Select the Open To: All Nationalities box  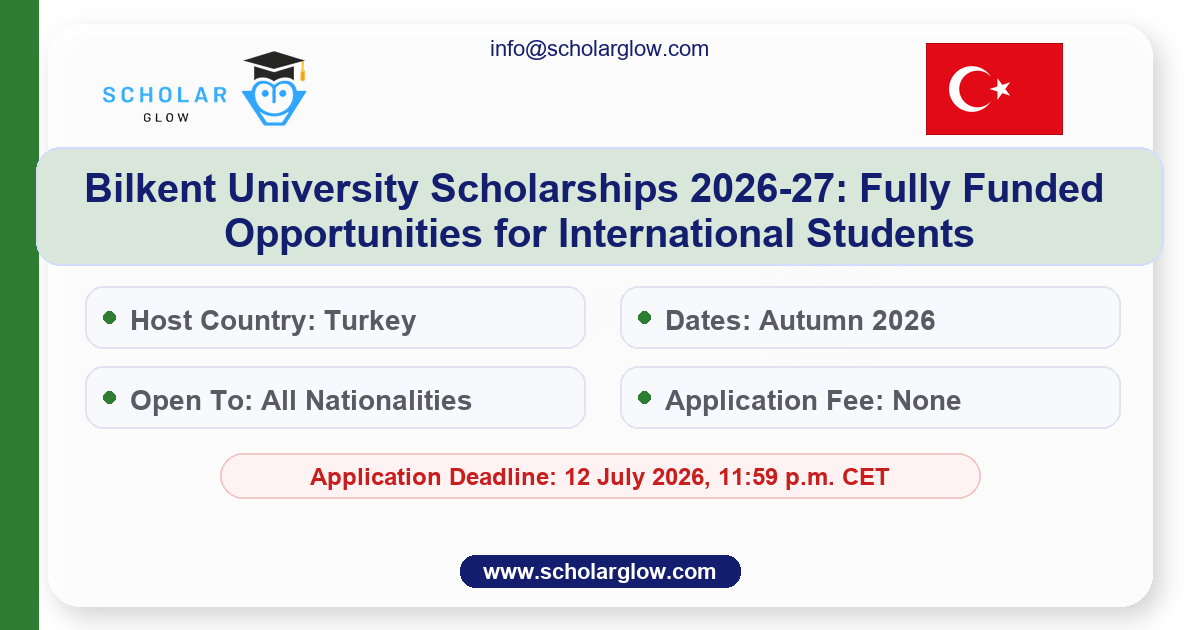coord(335,399)
